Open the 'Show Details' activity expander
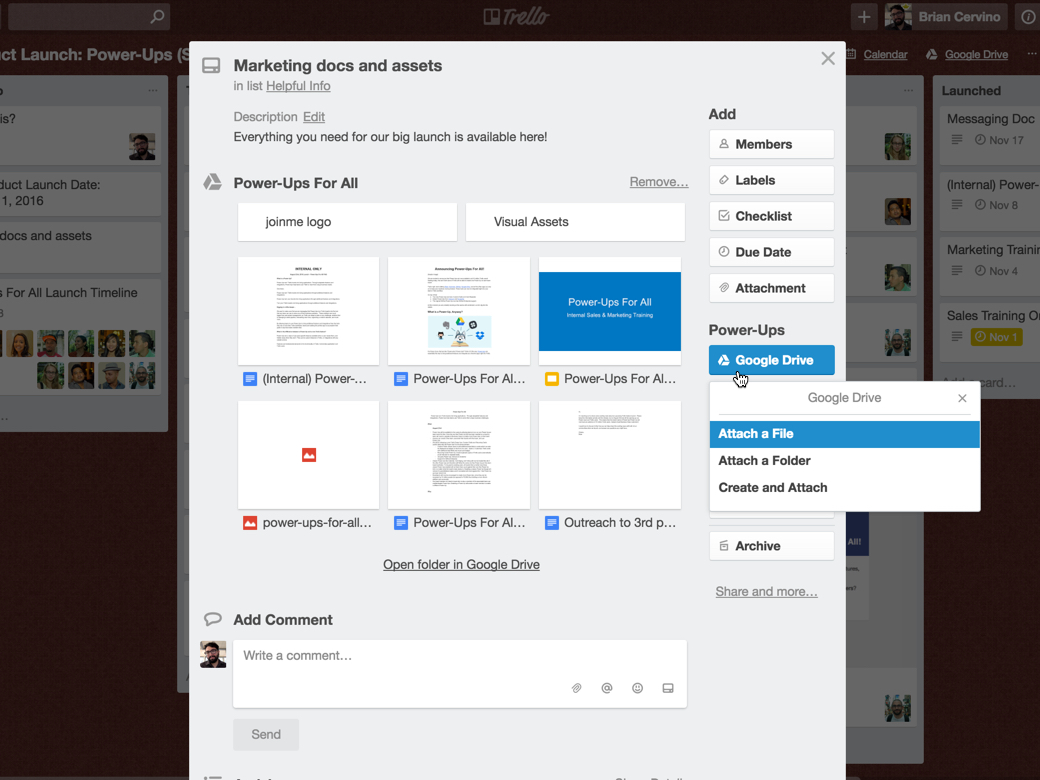Viewport: 1040px width, 780px height. point(652,779)
